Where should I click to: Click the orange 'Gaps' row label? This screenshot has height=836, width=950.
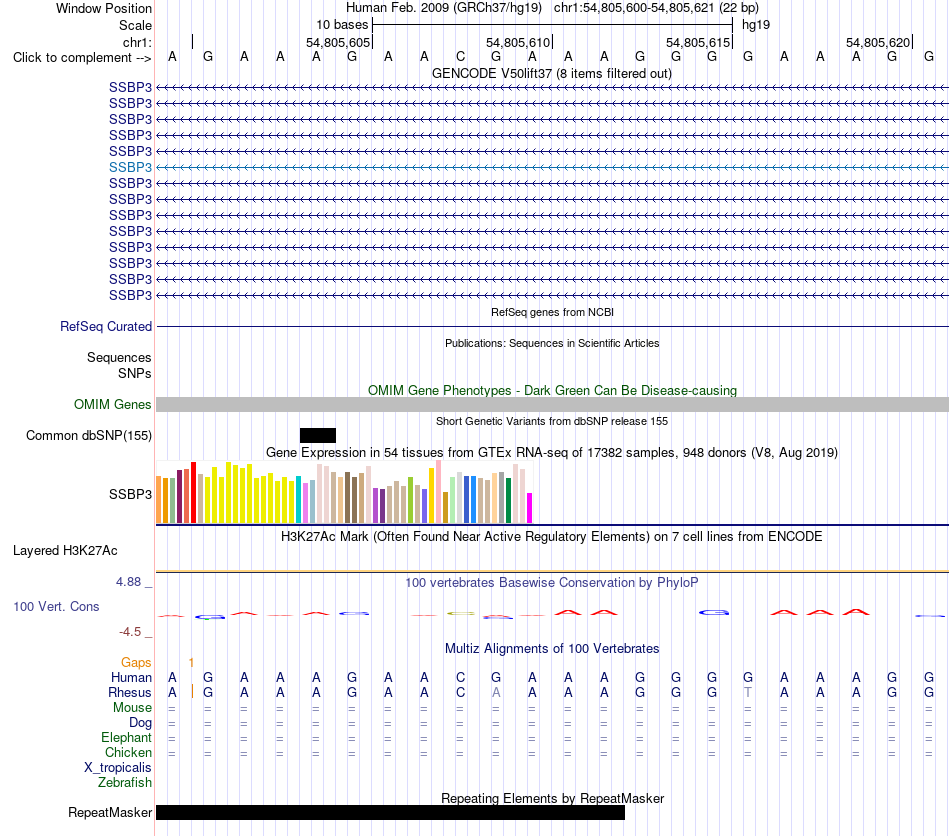click(136, 663)
